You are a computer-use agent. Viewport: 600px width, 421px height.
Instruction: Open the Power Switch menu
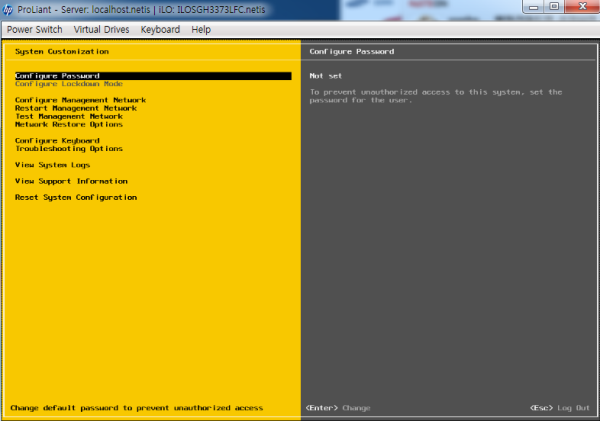pos(34,29)
